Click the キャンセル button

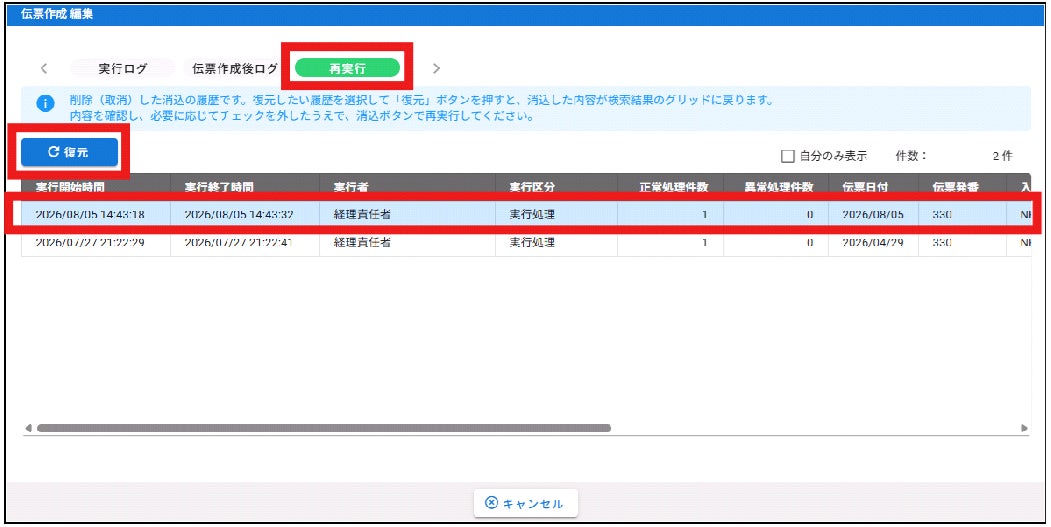(526, 504)
